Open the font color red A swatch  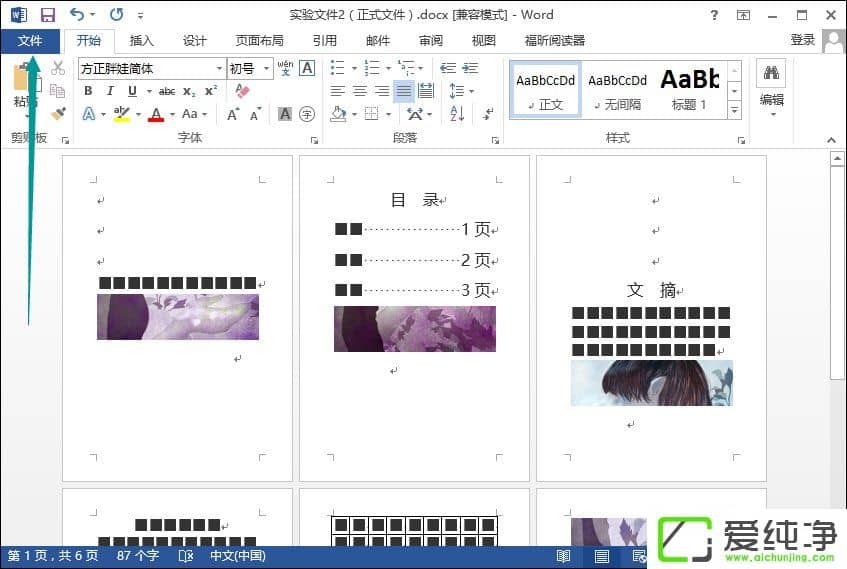[x=155, y=114]
